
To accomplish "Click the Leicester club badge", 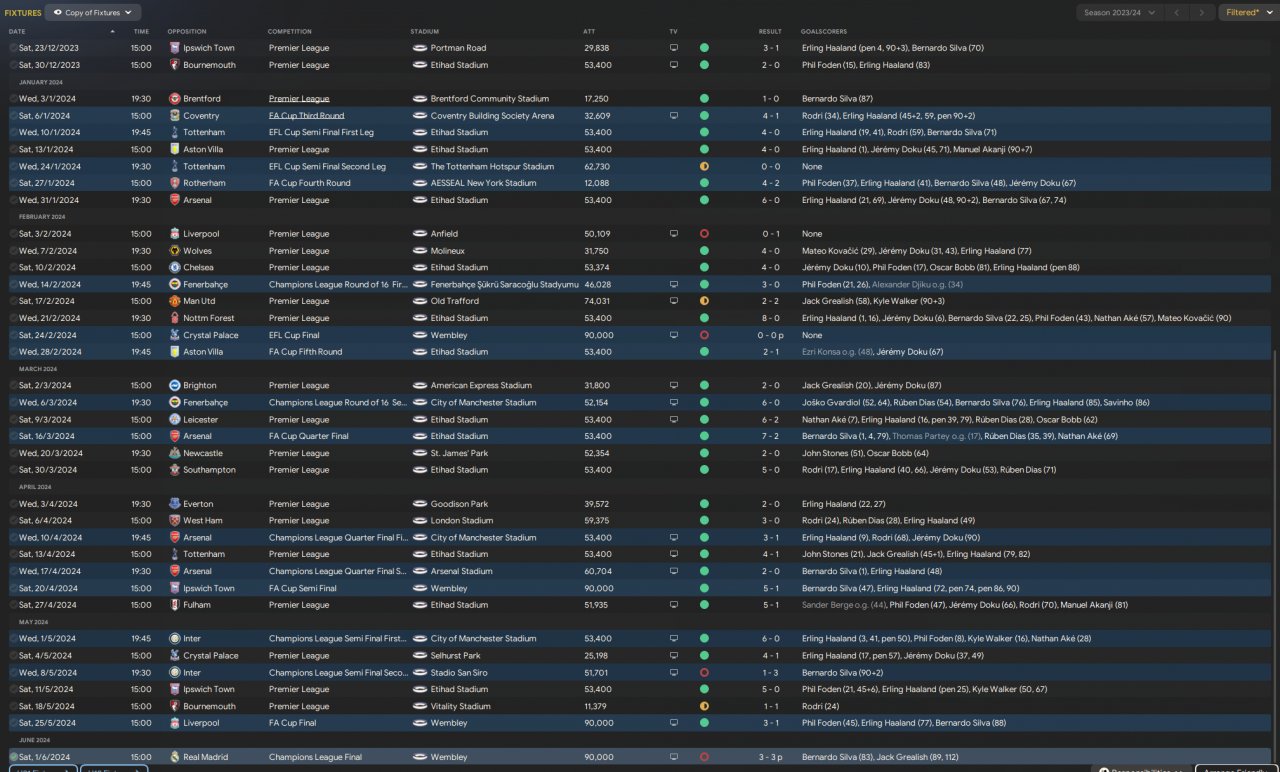I will pos(175,420).
